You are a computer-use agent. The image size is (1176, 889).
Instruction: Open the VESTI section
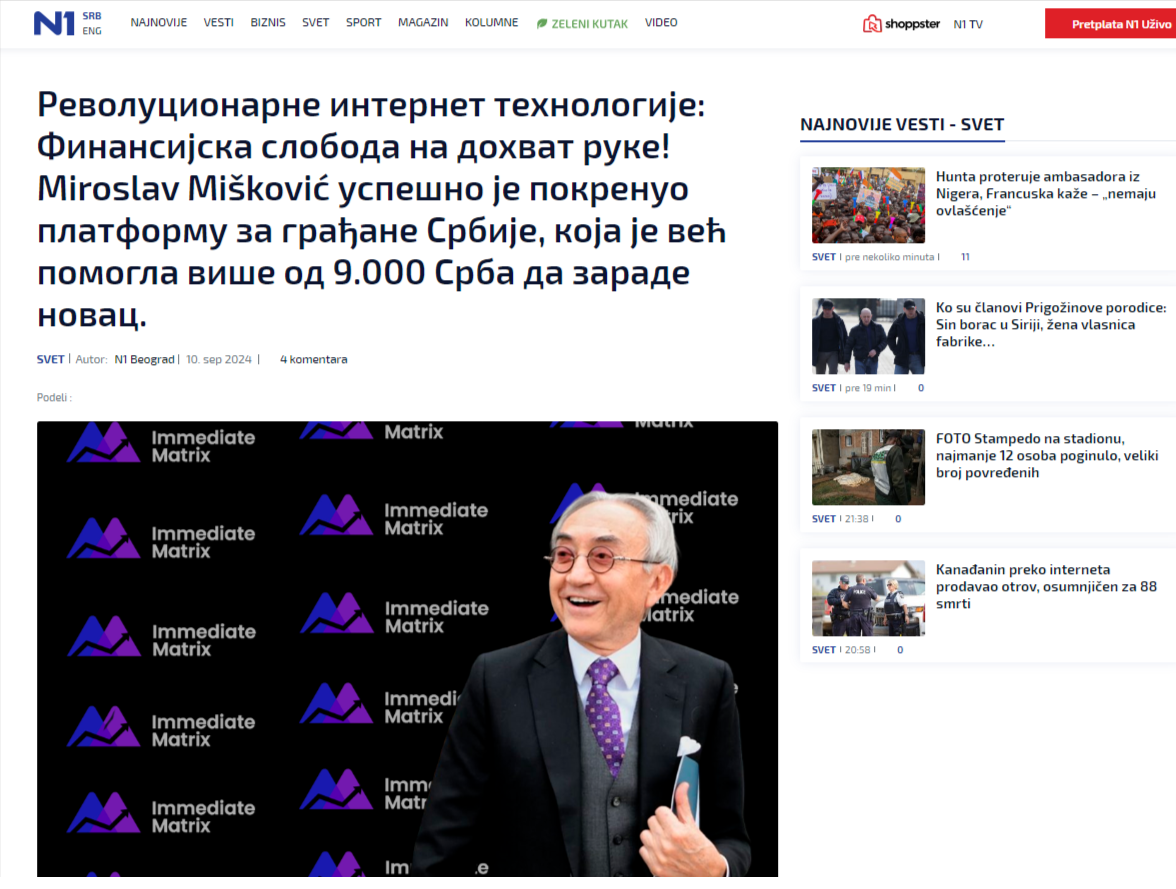pyautogui.click(x=218, y=23)
